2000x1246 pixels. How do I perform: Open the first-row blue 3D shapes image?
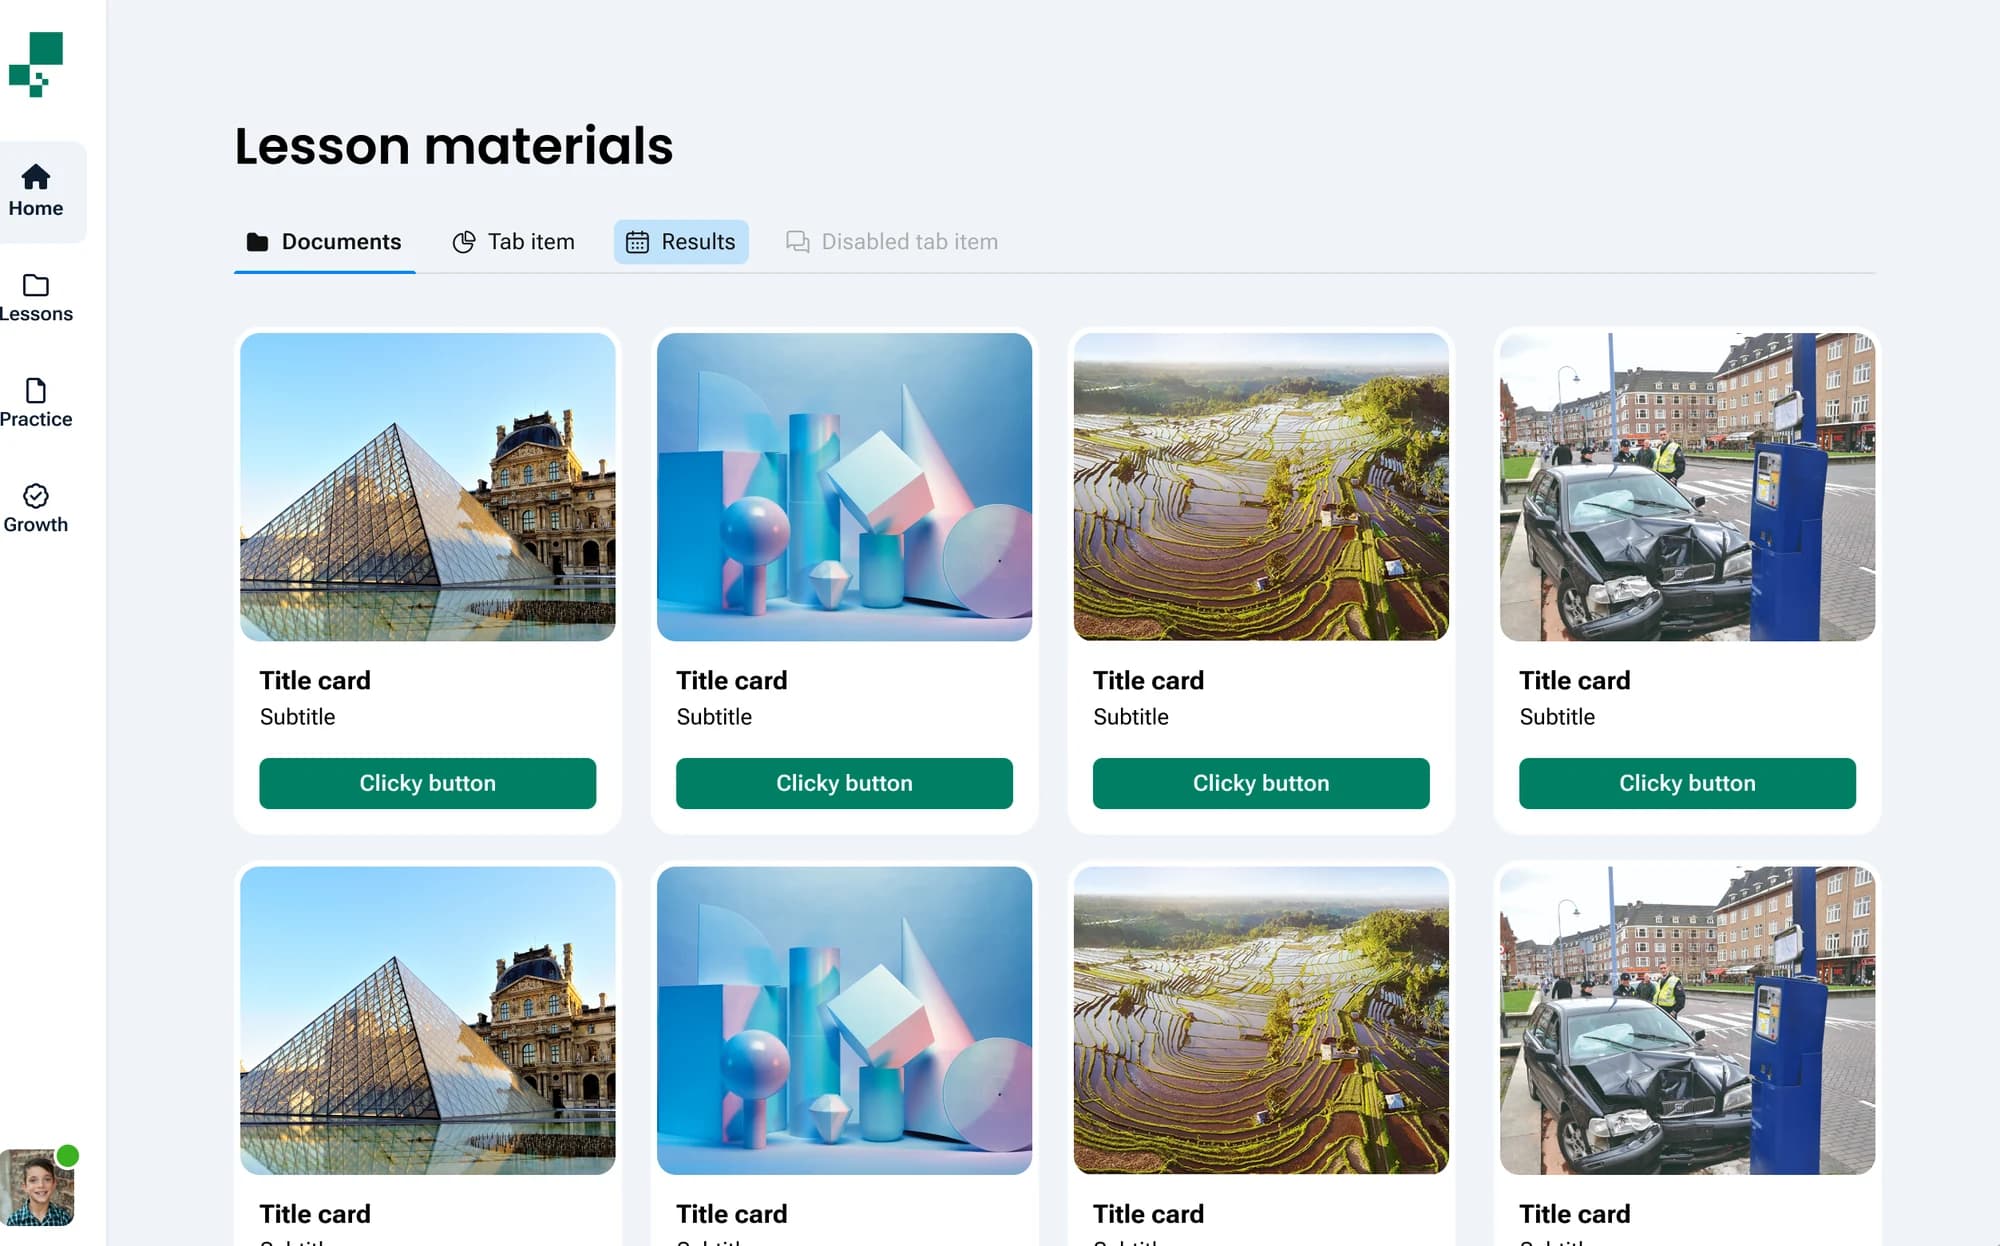pos(844,487)
